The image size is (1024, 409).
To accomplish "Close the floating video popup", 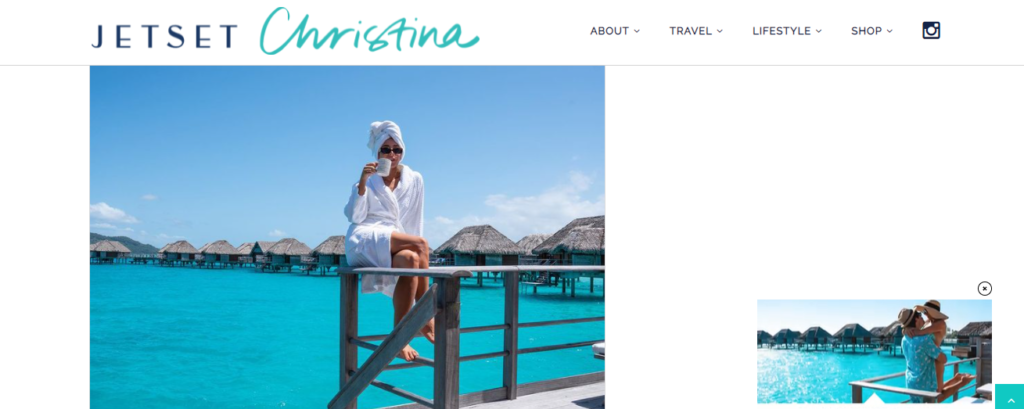I will click(984, 288).
